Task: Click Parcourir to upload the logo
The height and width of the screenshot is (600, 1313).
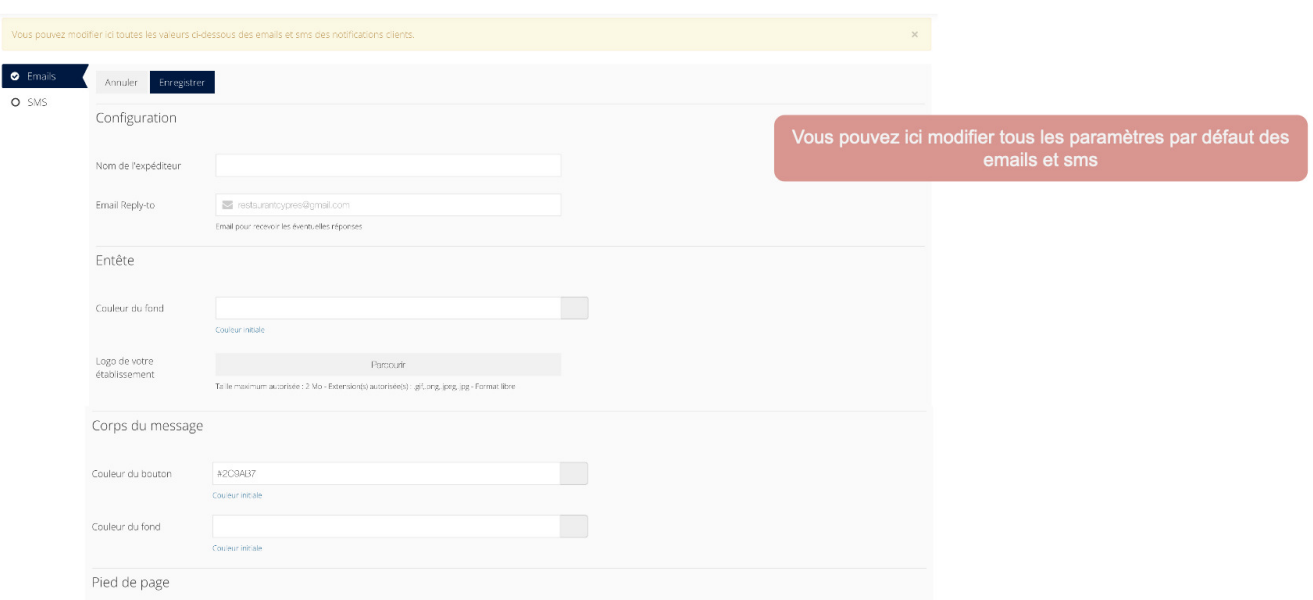Action: (388, 364)
